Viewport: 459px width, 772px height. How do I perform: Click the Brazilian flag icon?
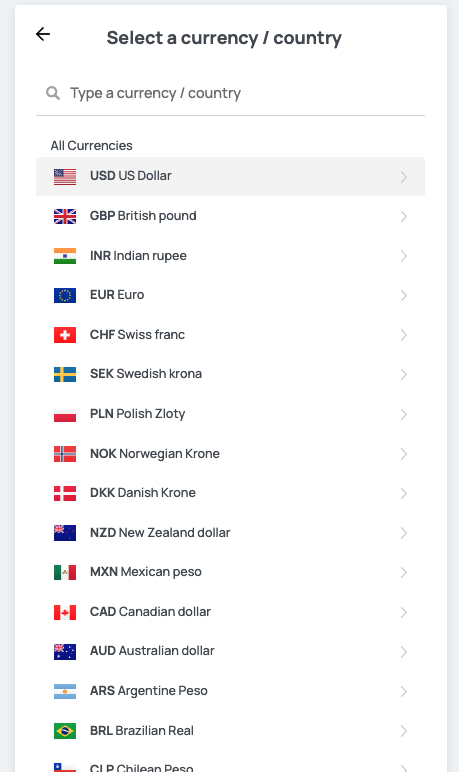[65, 731]
